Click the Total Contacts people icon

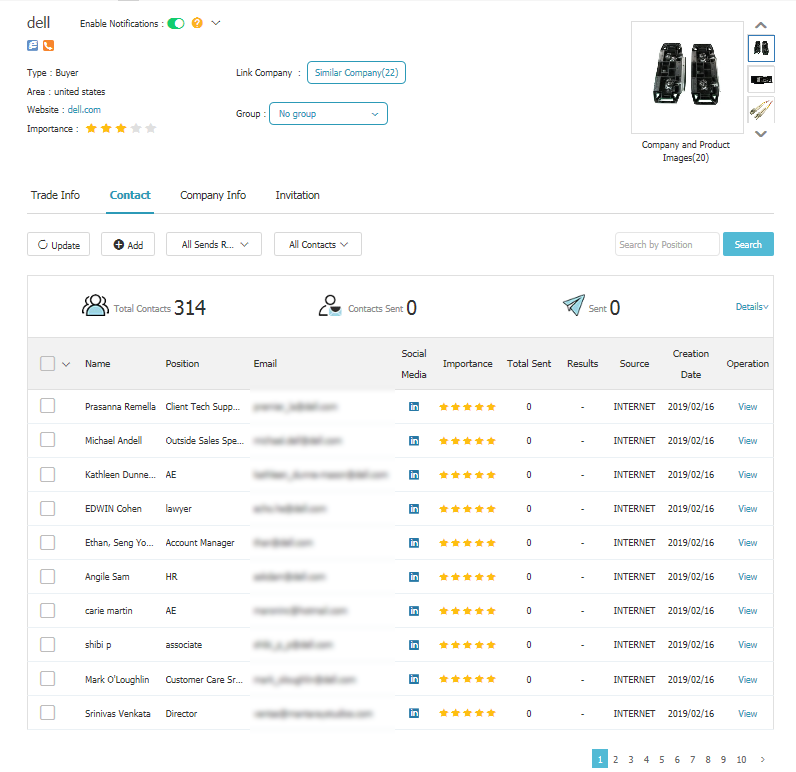click(95, 306)
